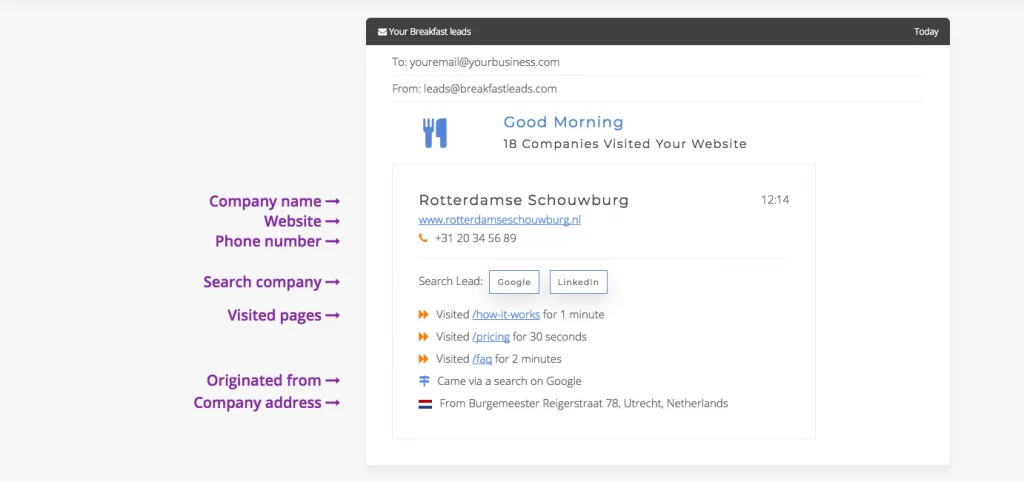Visit the /faq page link
This screenshot has height=482, width=1024.
tap(482, 359)
